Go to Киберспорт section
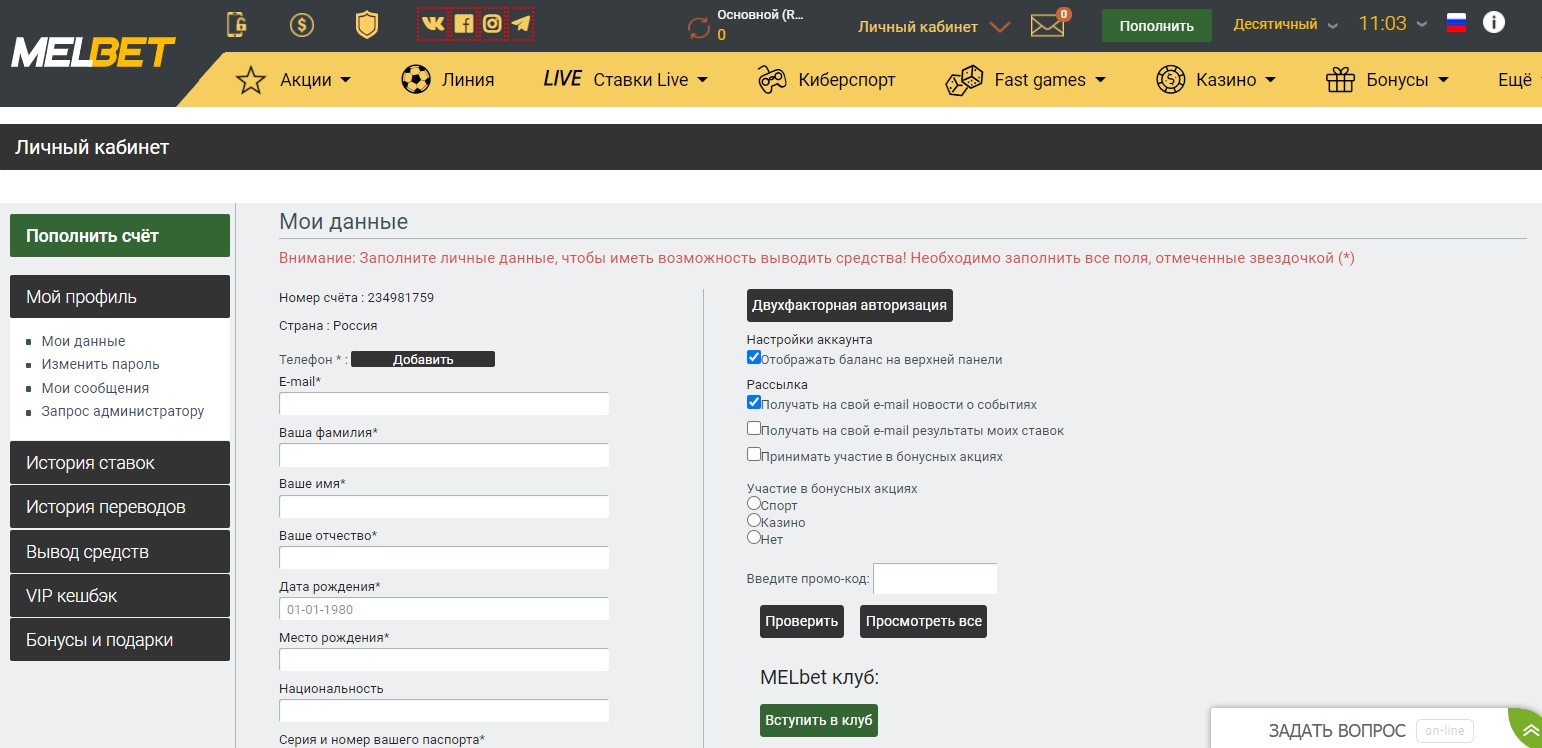Screen dimensions: 1542x748 (847, 80)
